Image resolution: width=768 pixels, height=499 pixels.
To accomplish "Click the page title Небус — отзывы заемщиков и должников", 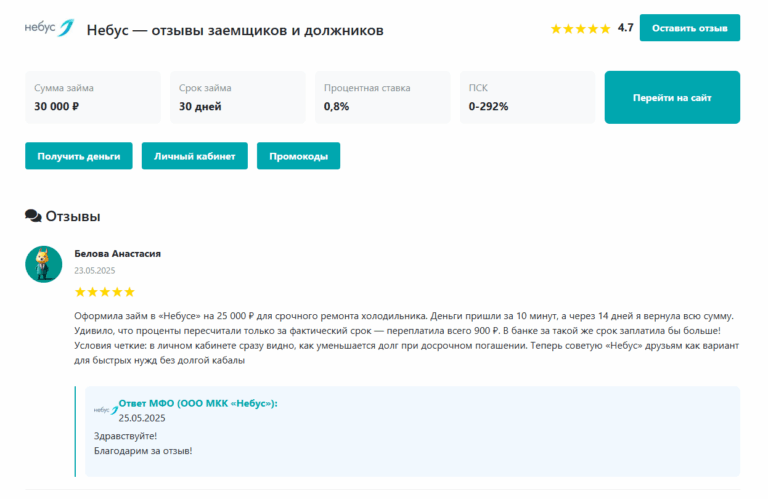I will (x=235, y=30).
